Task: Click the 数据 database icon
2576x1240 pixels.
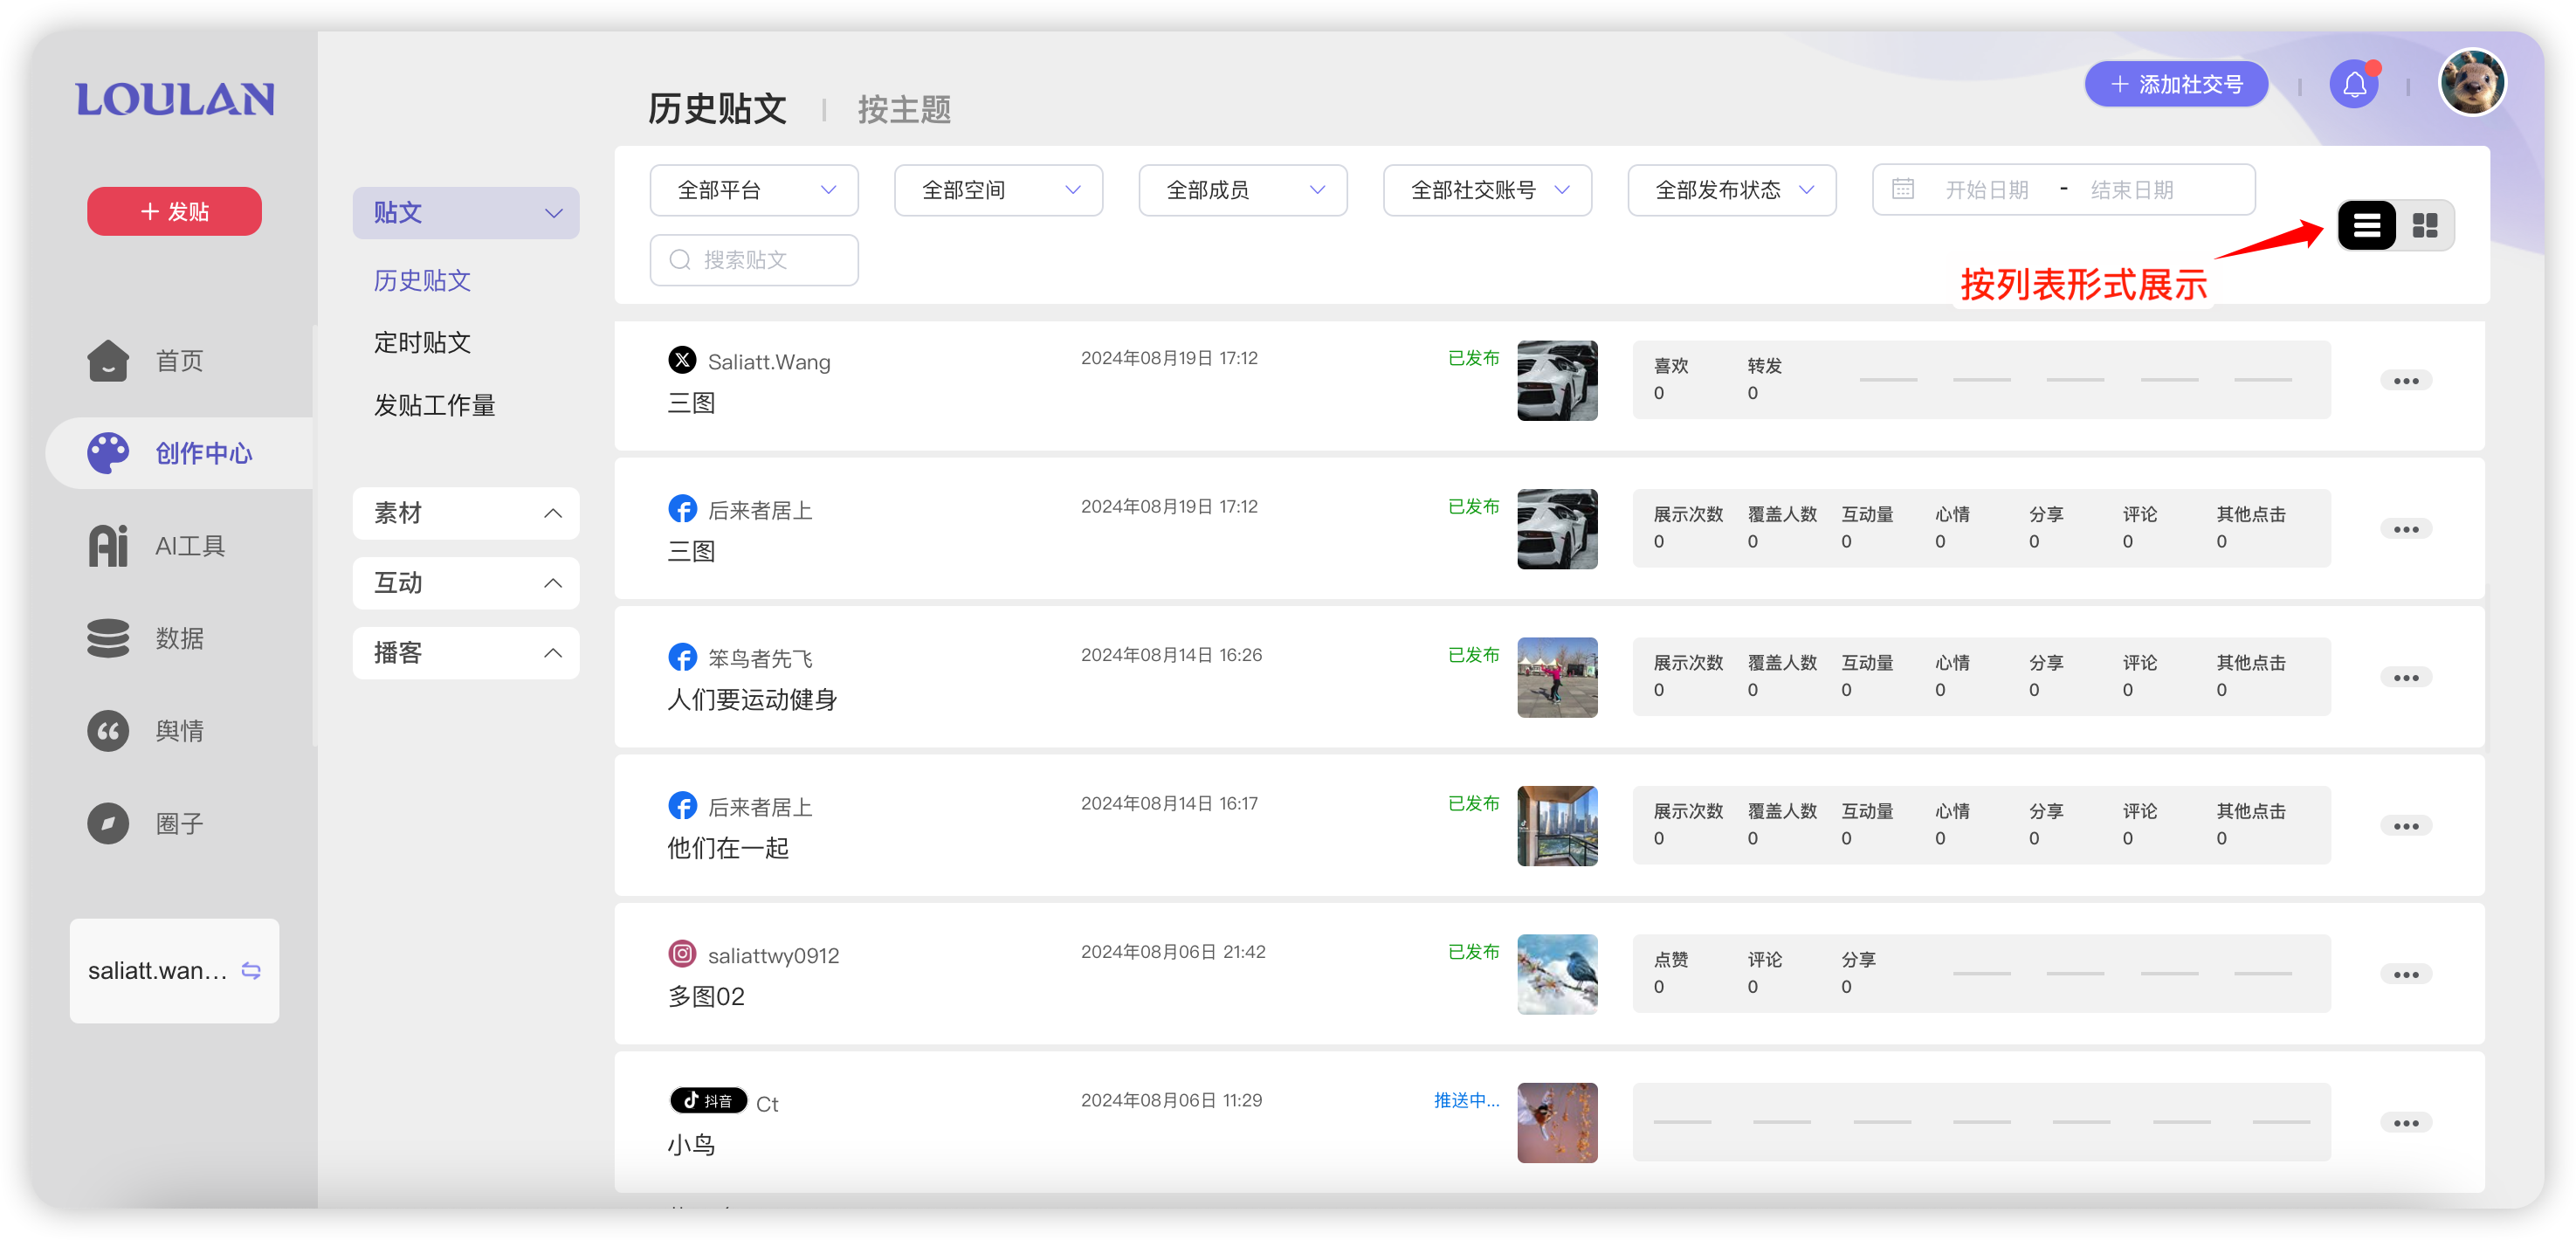Action: coord(108,638)
